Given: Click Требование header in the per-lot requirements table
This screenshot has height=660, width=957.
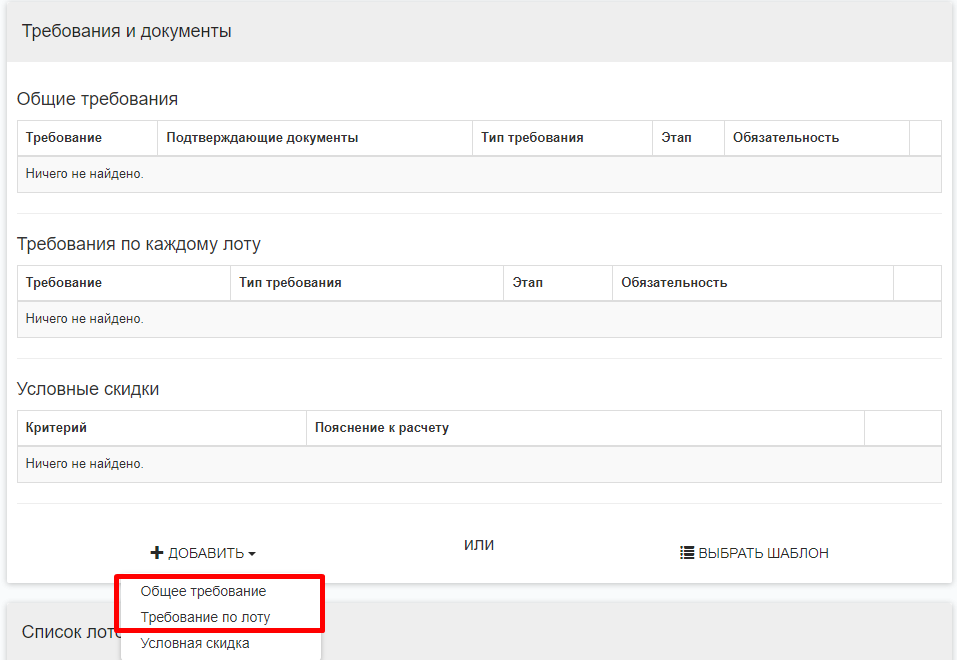Looking at the screenshot, I should pyautogui.click(x=64, y=283).
